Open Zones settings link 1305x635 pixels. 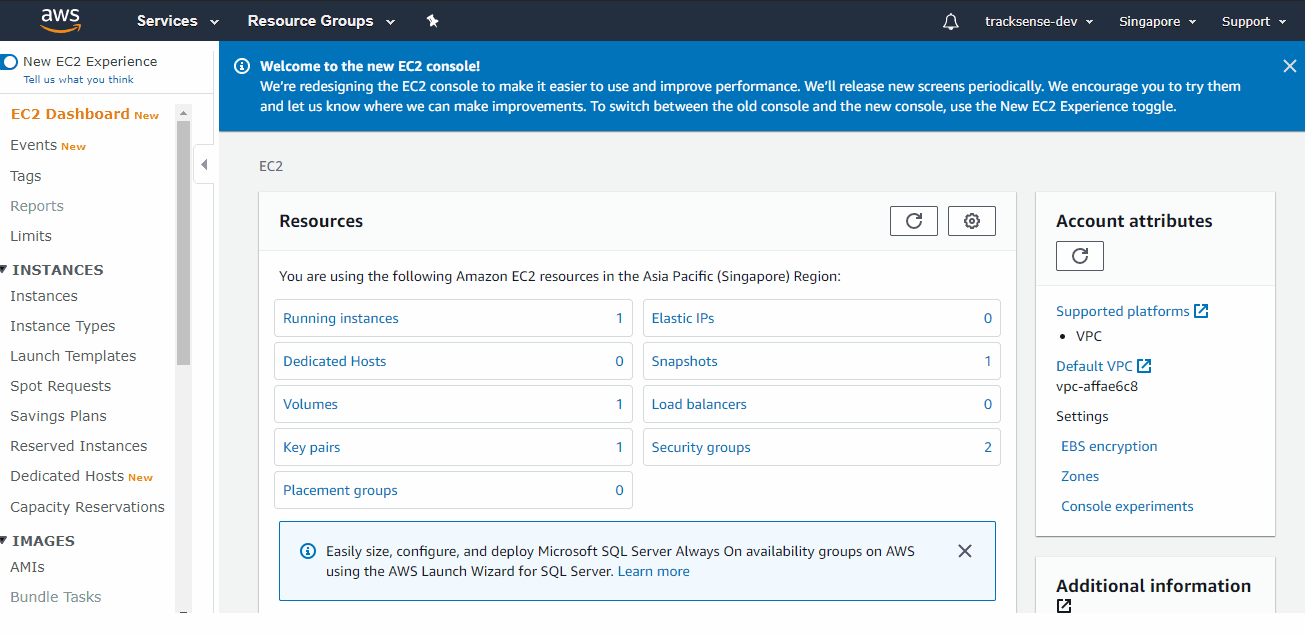1080,476
